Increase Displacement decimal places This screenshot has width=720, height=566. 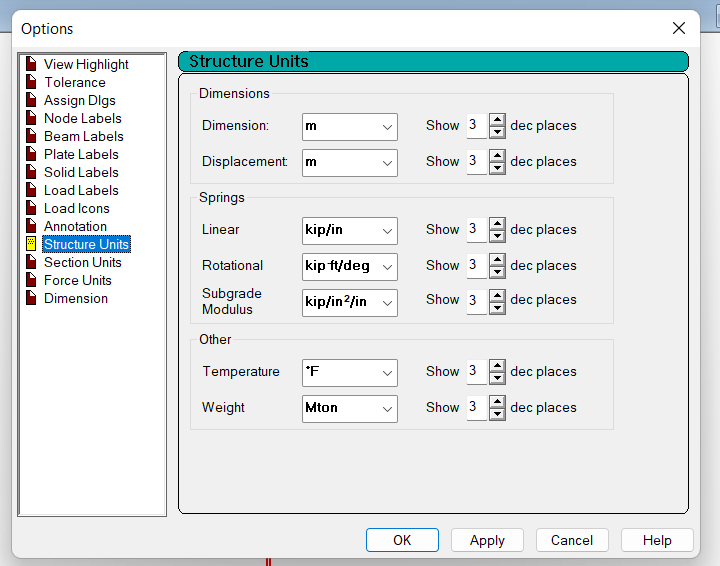pos(497,155)
